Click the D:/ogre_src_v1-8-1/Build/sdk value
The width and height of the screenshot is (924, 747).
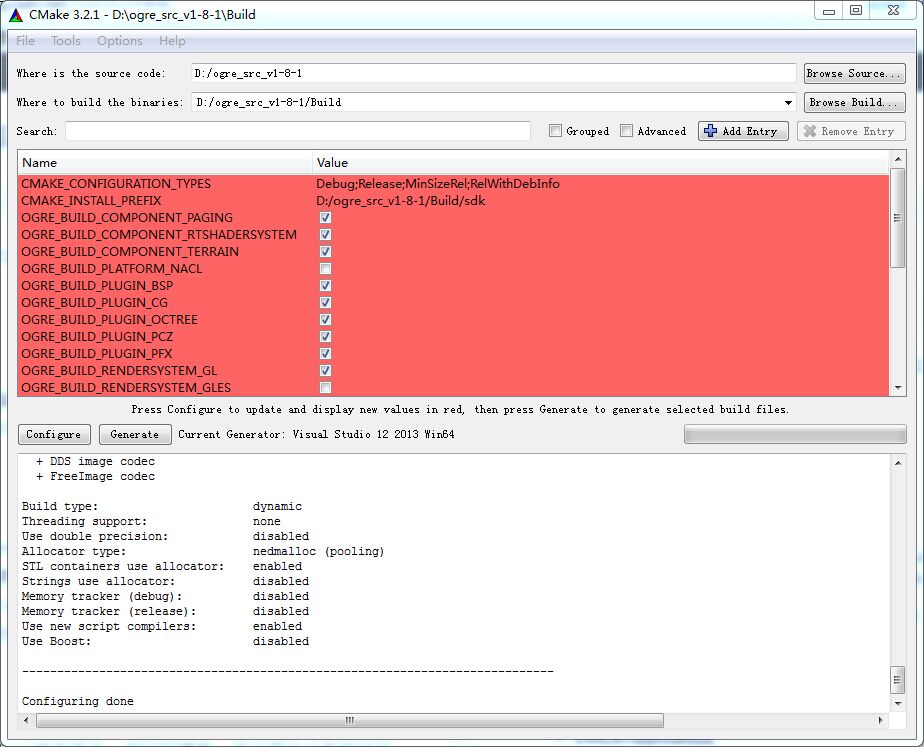coord(401,201)
